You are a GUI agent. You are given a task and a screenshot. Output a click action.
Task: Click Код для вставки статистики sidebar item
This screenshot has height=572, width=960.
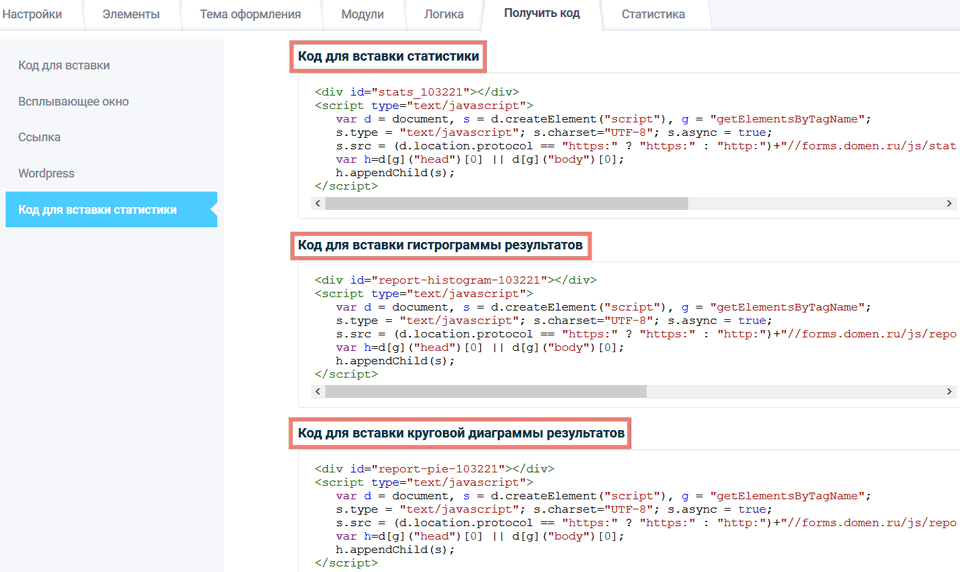click(x=98, y=210)
